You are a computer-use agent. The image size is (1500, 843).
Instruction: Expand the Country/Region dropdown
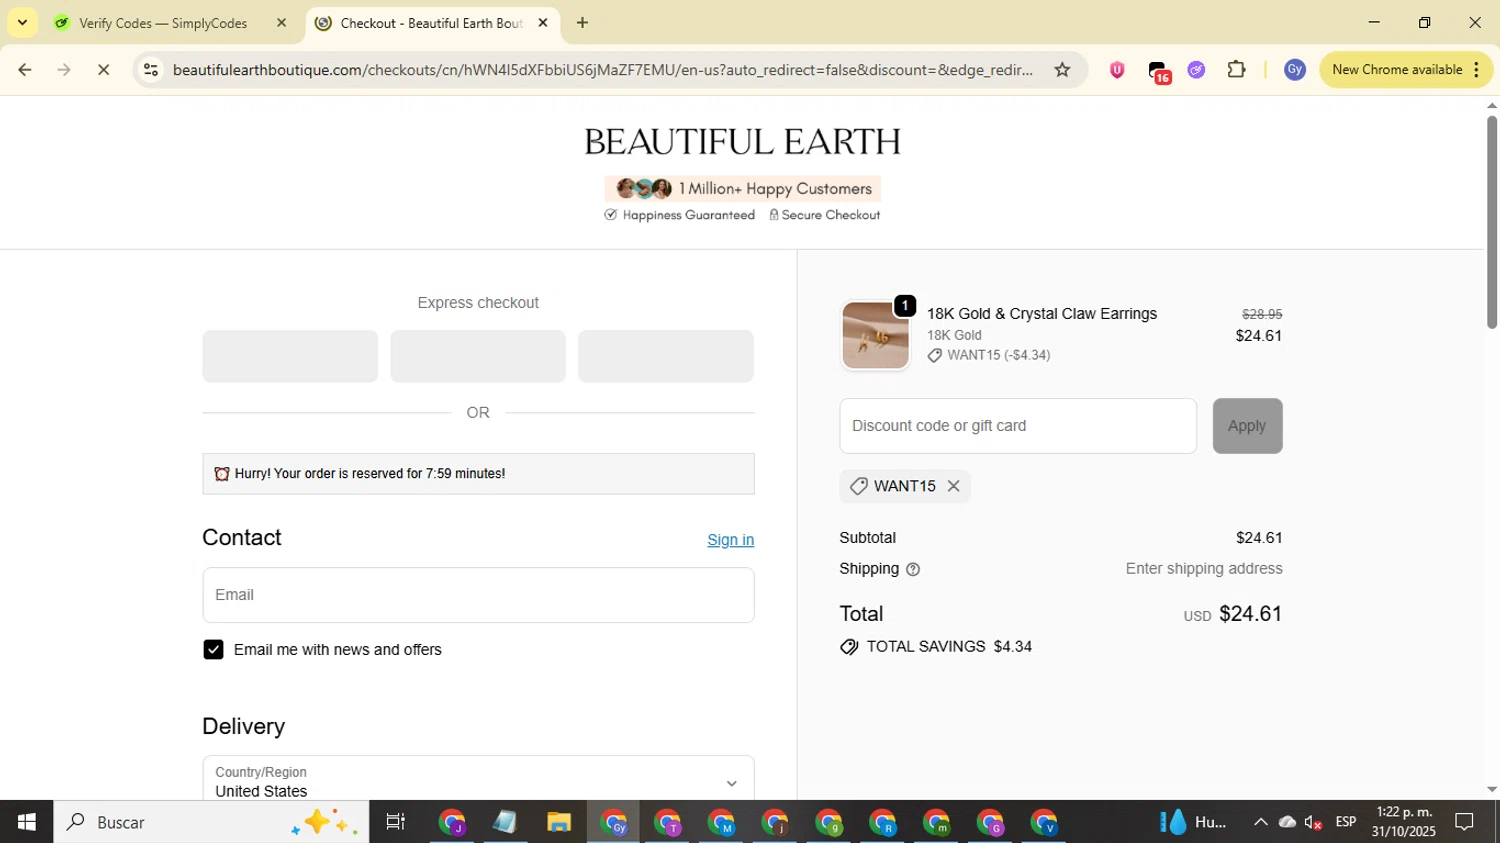pos(478,782)
